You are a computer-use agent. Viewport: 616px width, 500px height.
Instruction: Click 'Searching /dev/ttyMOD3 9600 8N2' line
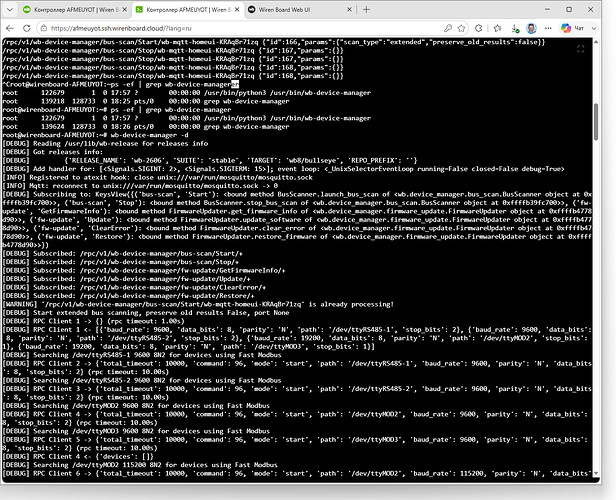click(x=136, y=431)
